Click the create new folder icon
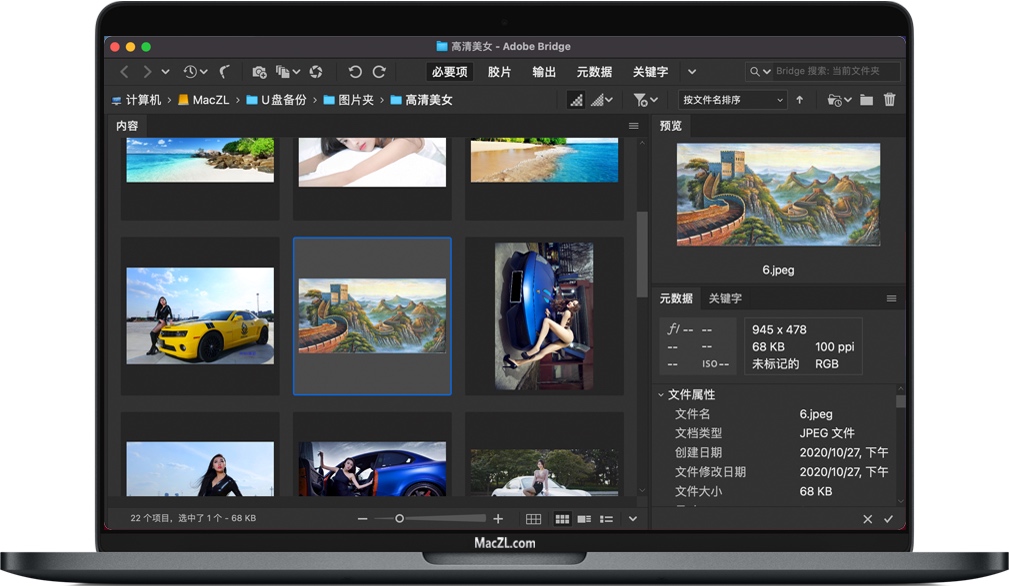This screenshot has height=586, width=1009. (864, 100)
